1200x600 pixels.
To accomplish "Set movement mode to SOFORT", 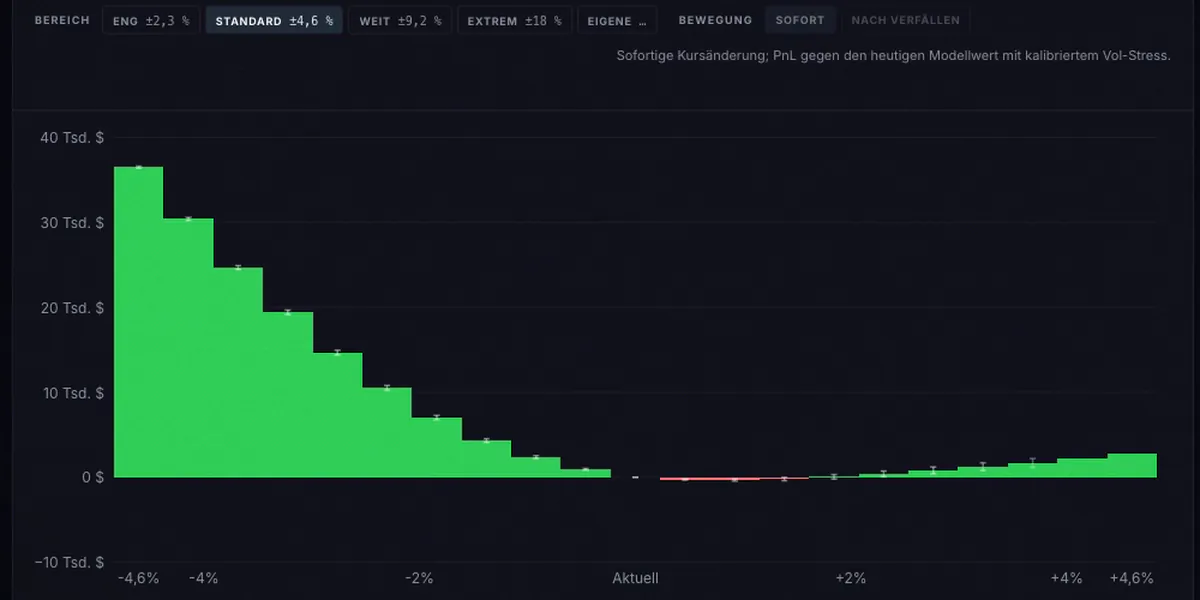I will click(x=800, y=20).
